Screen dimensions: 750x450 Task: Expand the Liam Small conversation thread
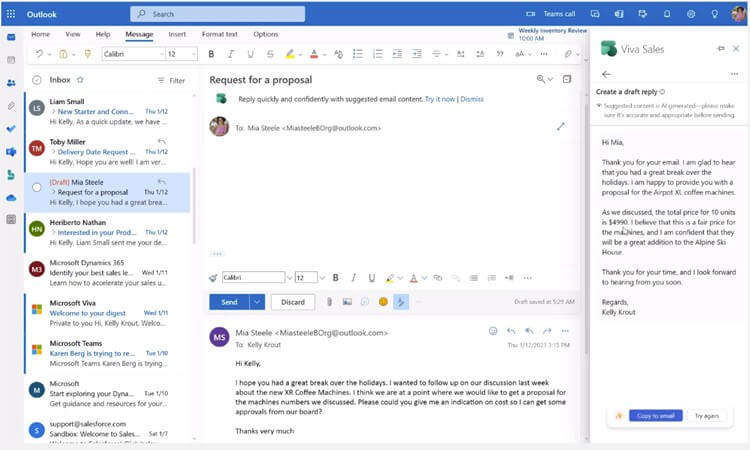click(54, 111)
